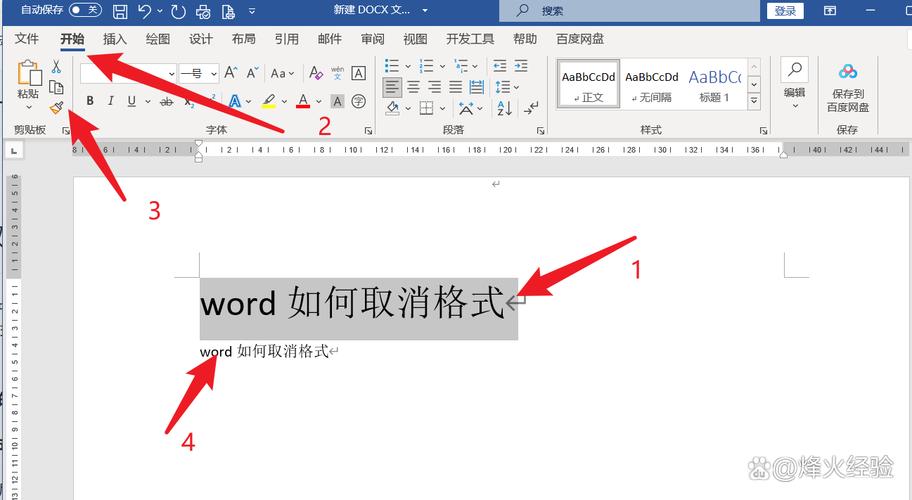Apply the 无间隔 No Spacing style
Image resolution: width=912 pixels, height=500 pixels.
point(651,84)
